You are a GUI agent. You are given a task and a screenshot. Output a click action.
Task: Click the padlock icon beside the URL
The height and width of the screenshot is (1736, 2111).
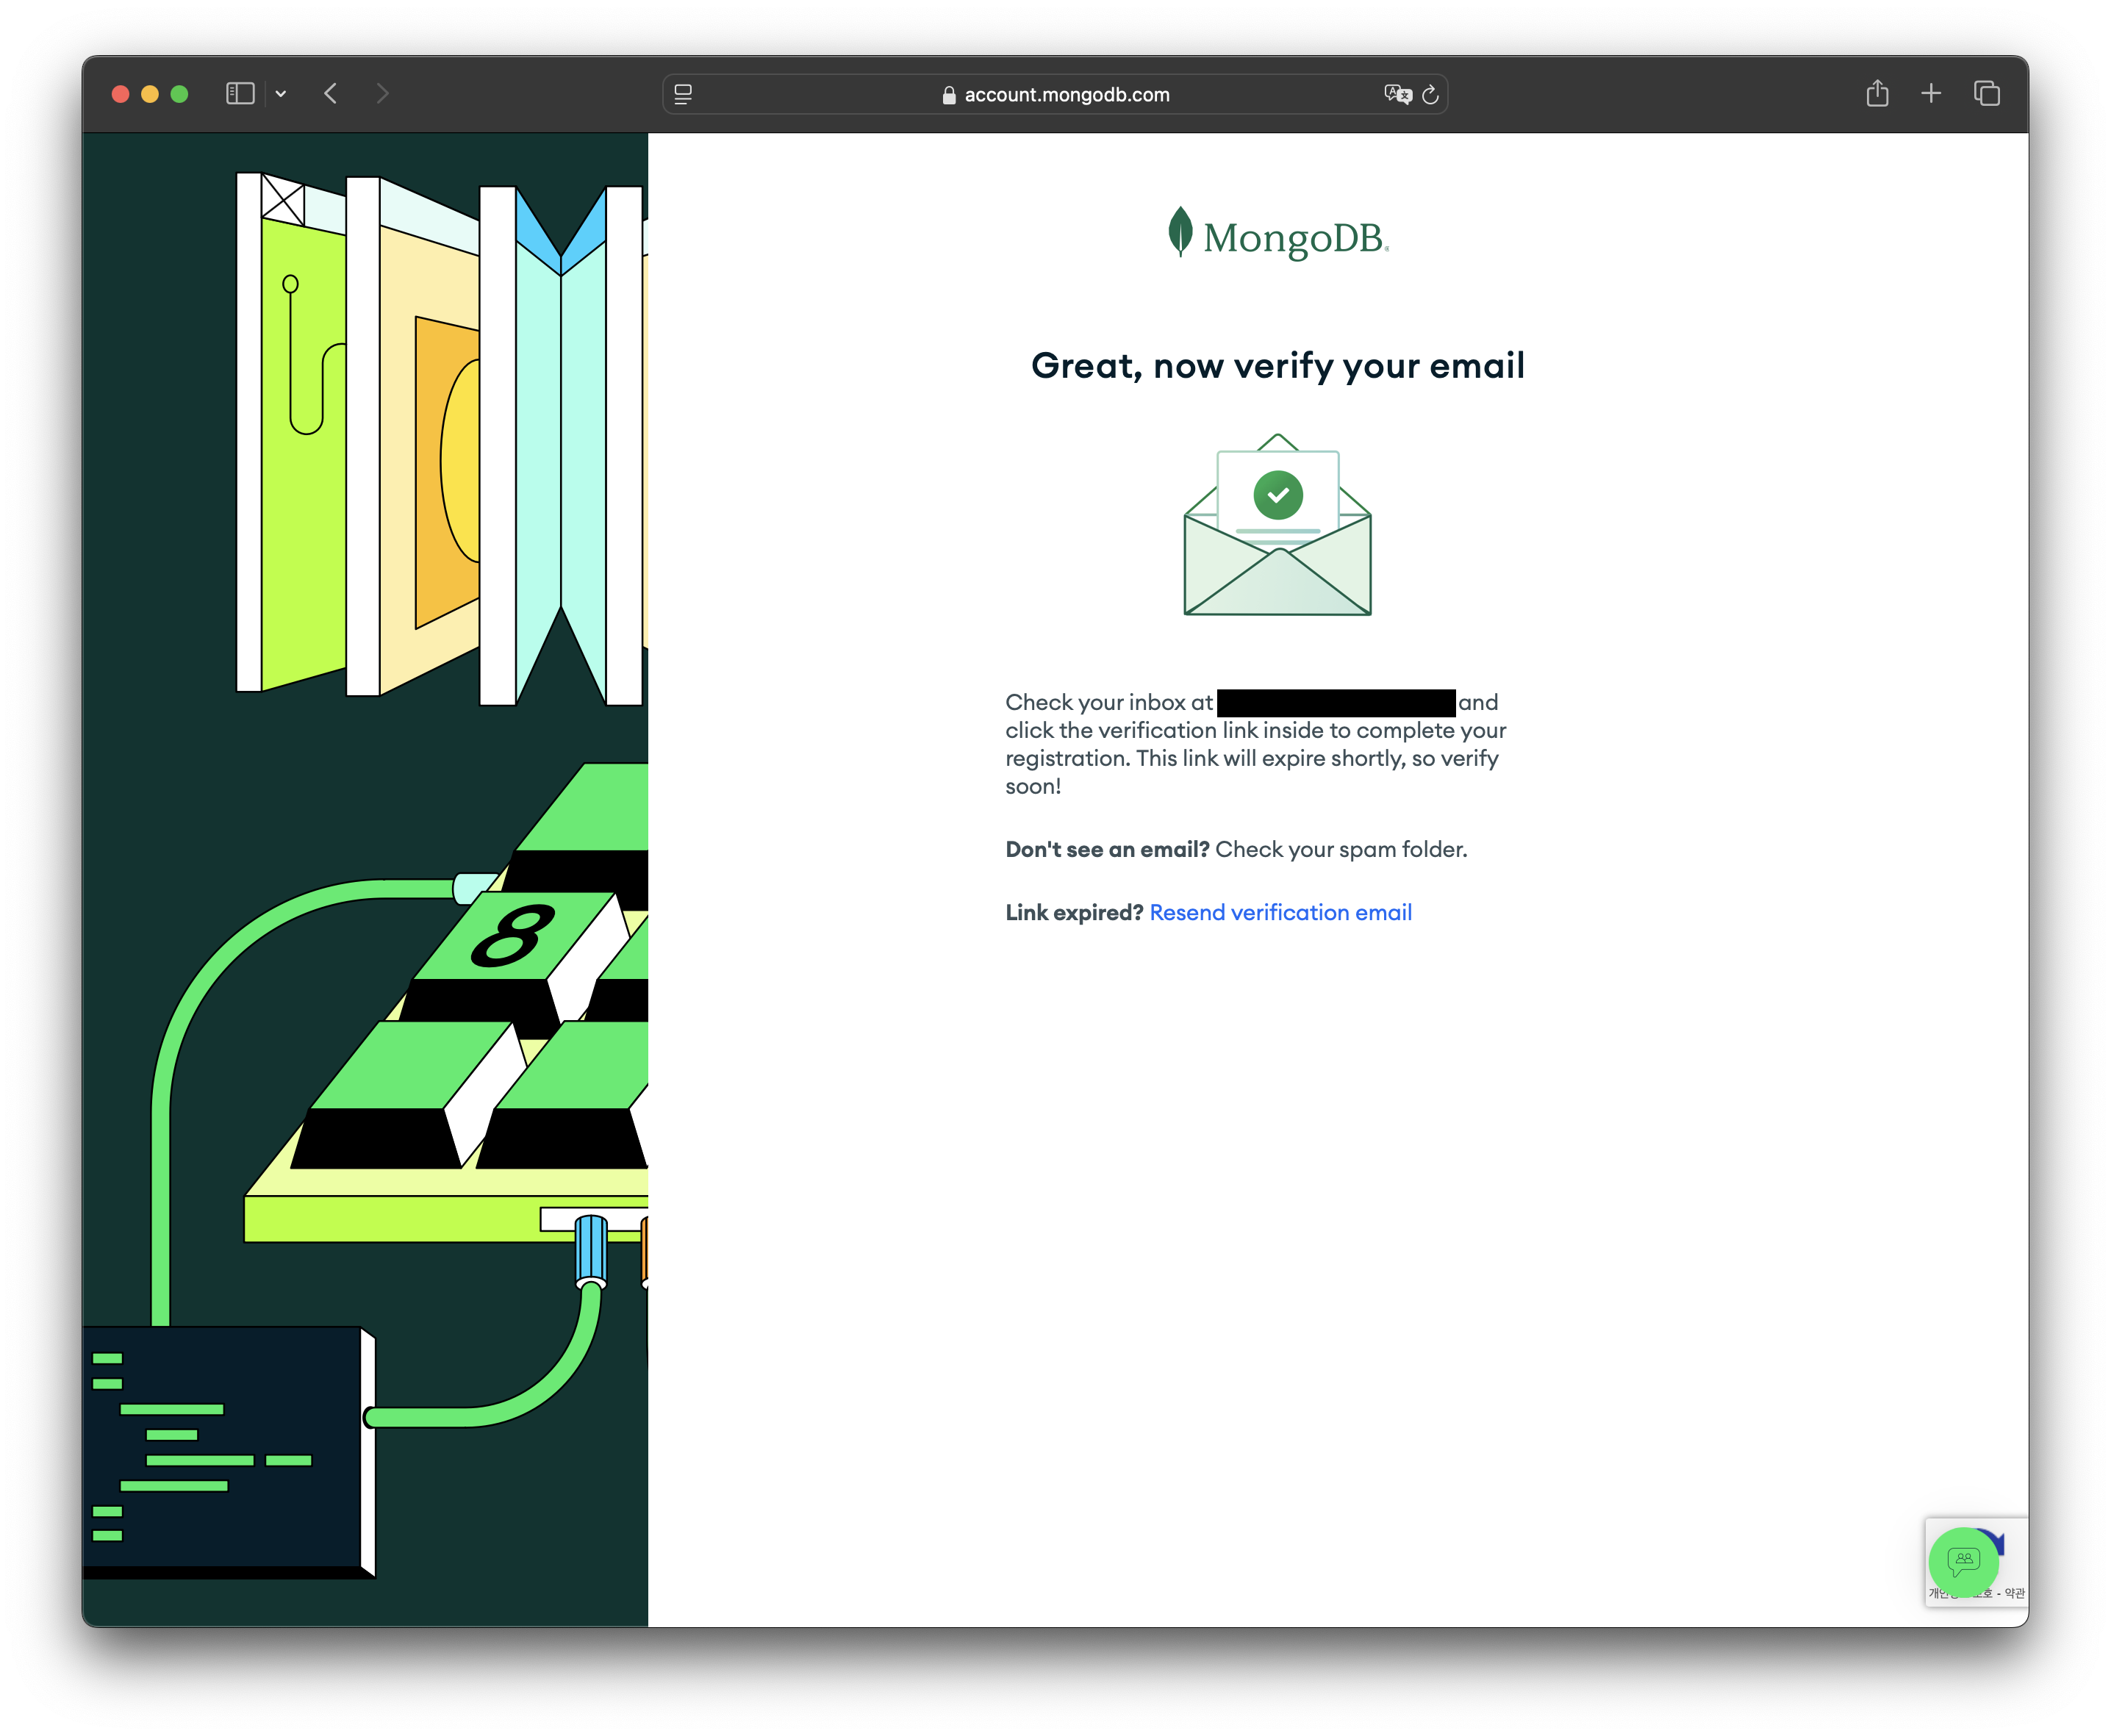click(x=949, y=95)
